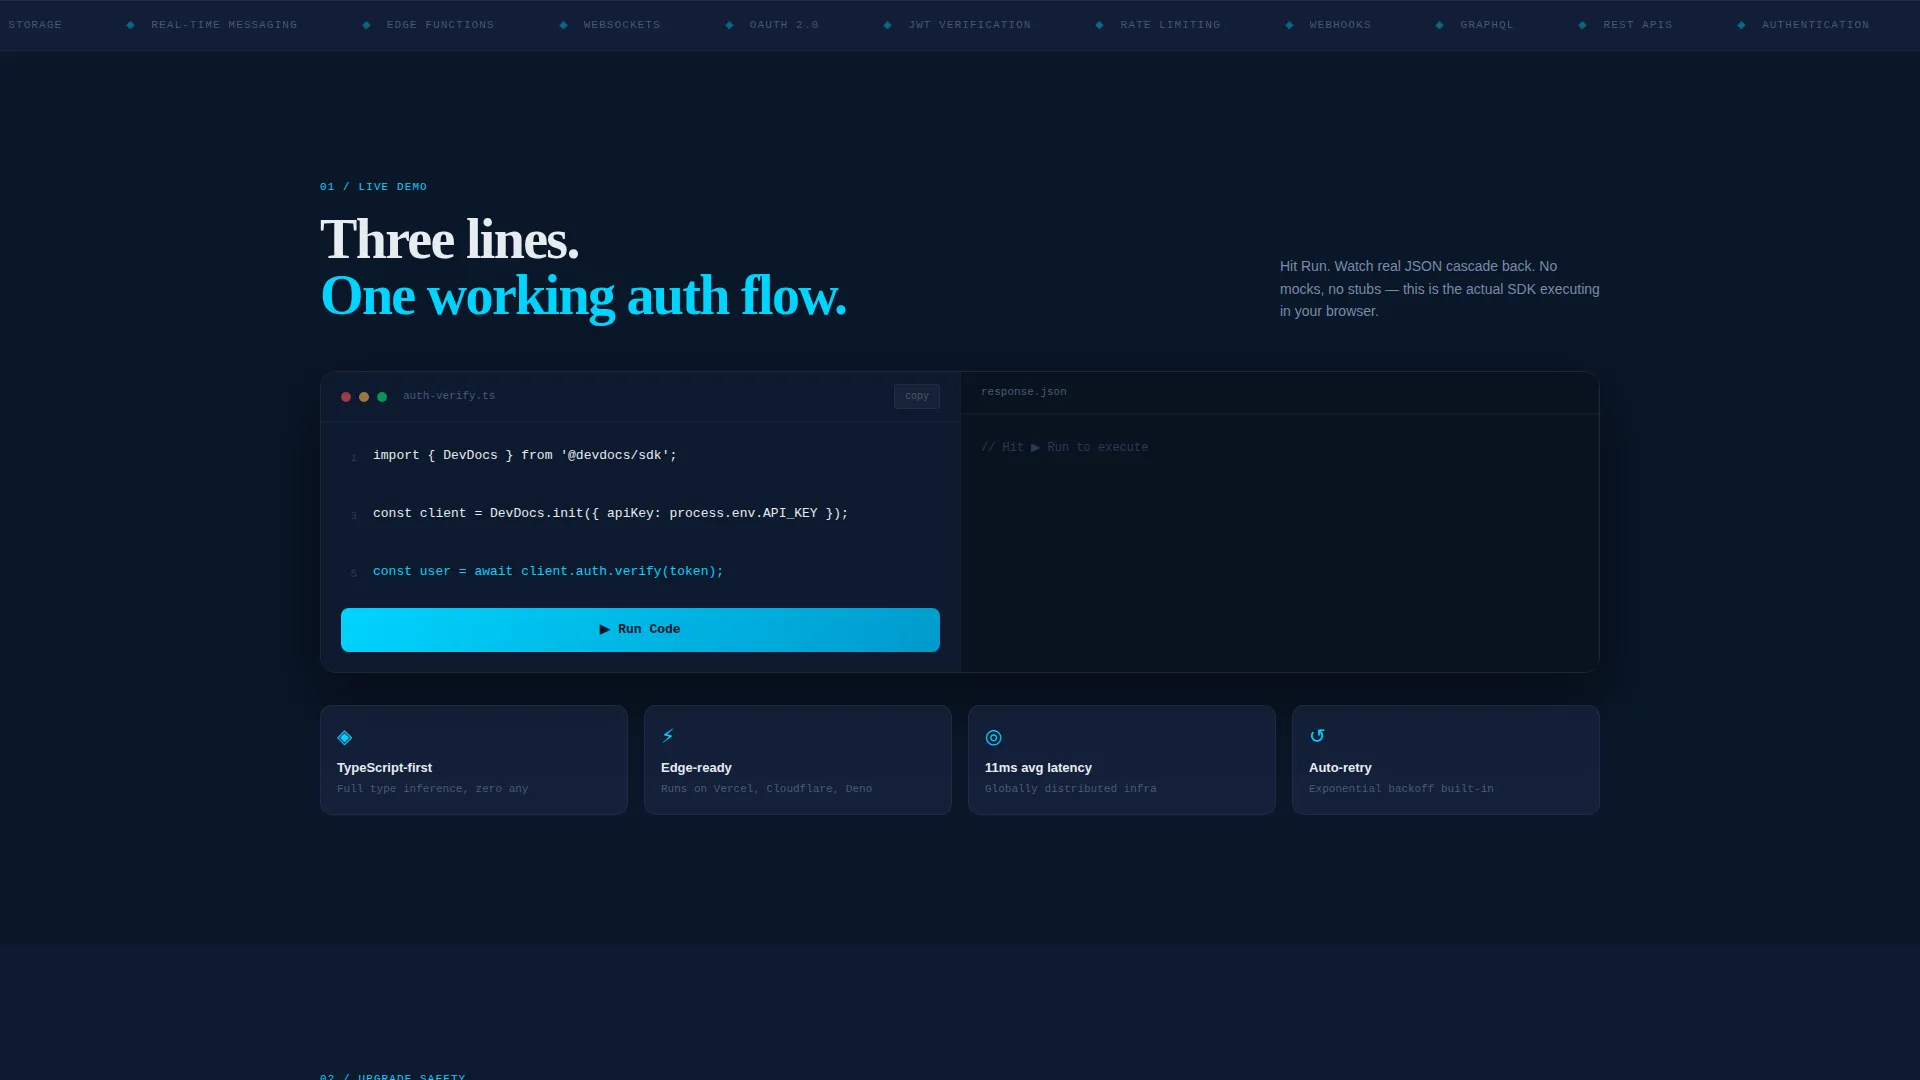The width and height of the screenshot is (1920, 1080).
Task: Click 'Globally distributed infra' description
Action: coord(1070,789)
